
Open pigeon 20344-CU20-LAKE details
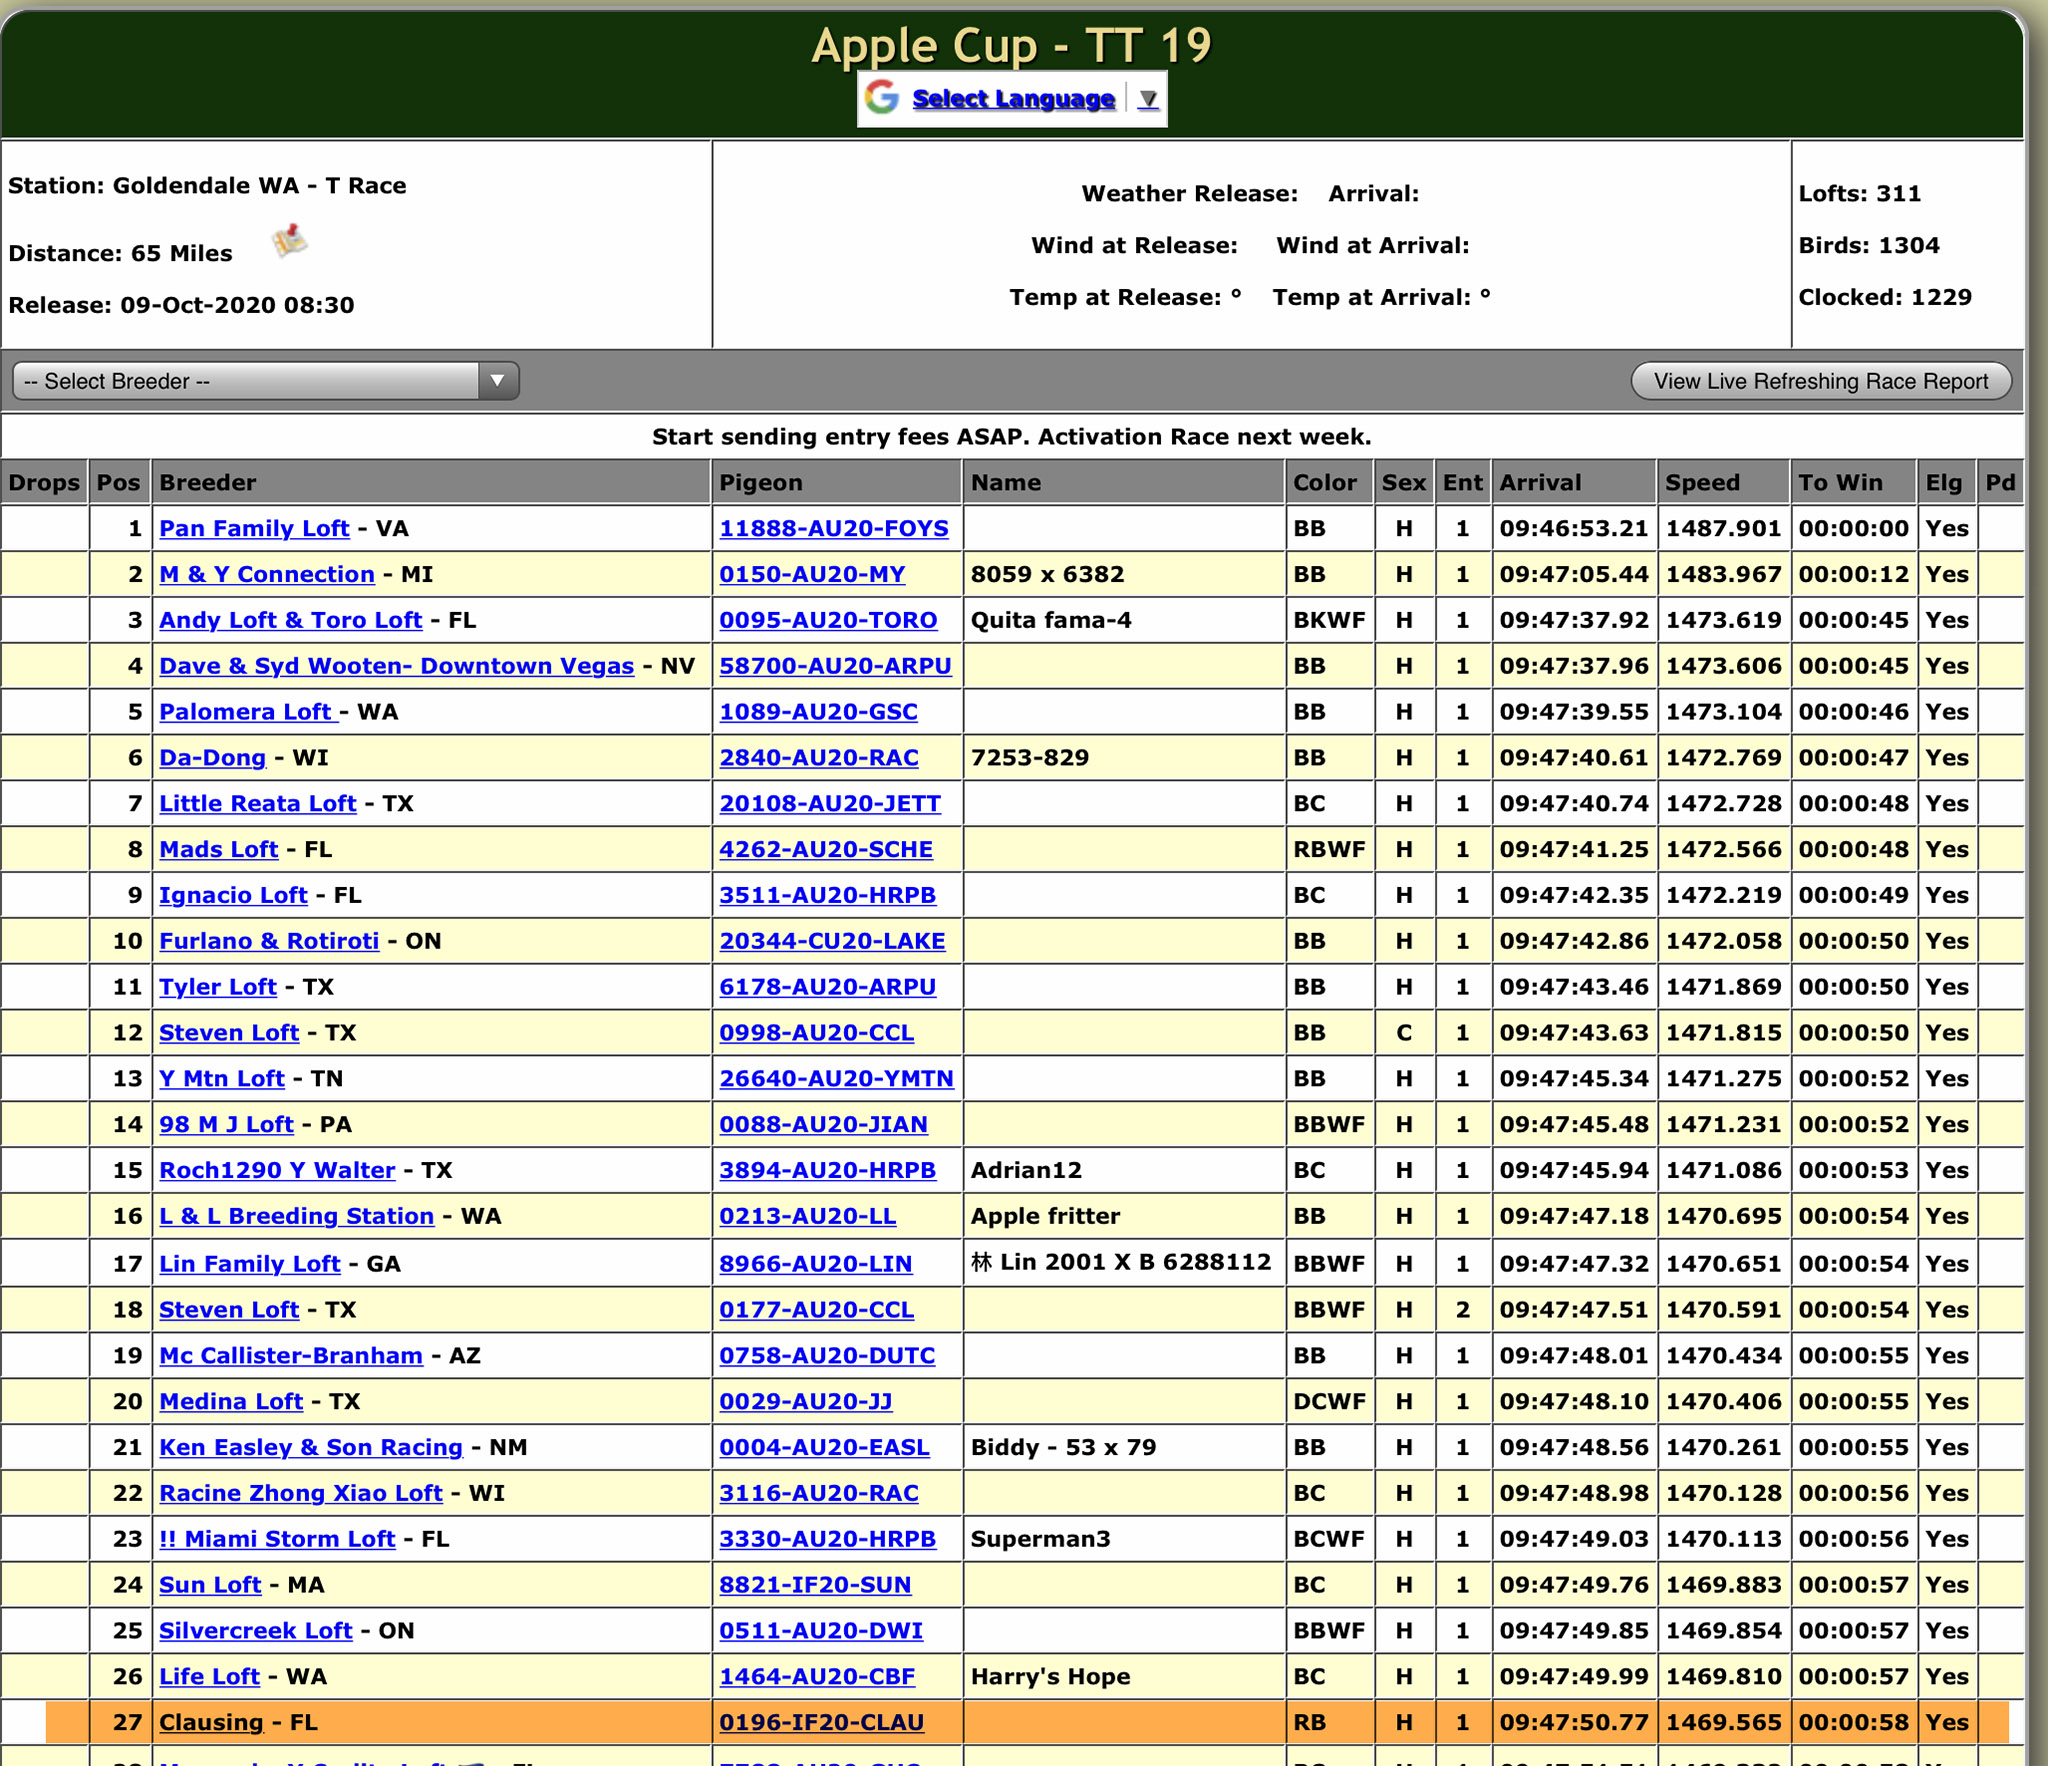tap(832, 943)
